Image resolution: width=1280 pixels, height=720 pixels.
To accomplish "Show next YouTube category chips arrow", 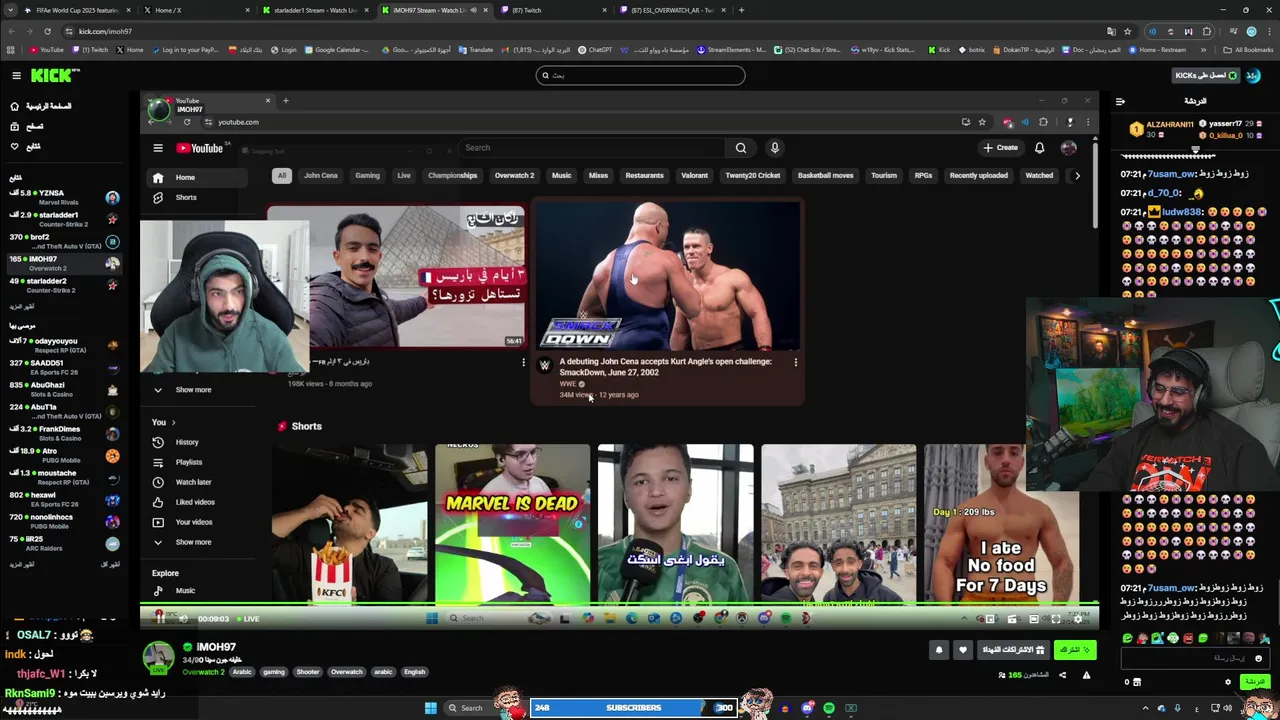I will [x=1077, y=175].
